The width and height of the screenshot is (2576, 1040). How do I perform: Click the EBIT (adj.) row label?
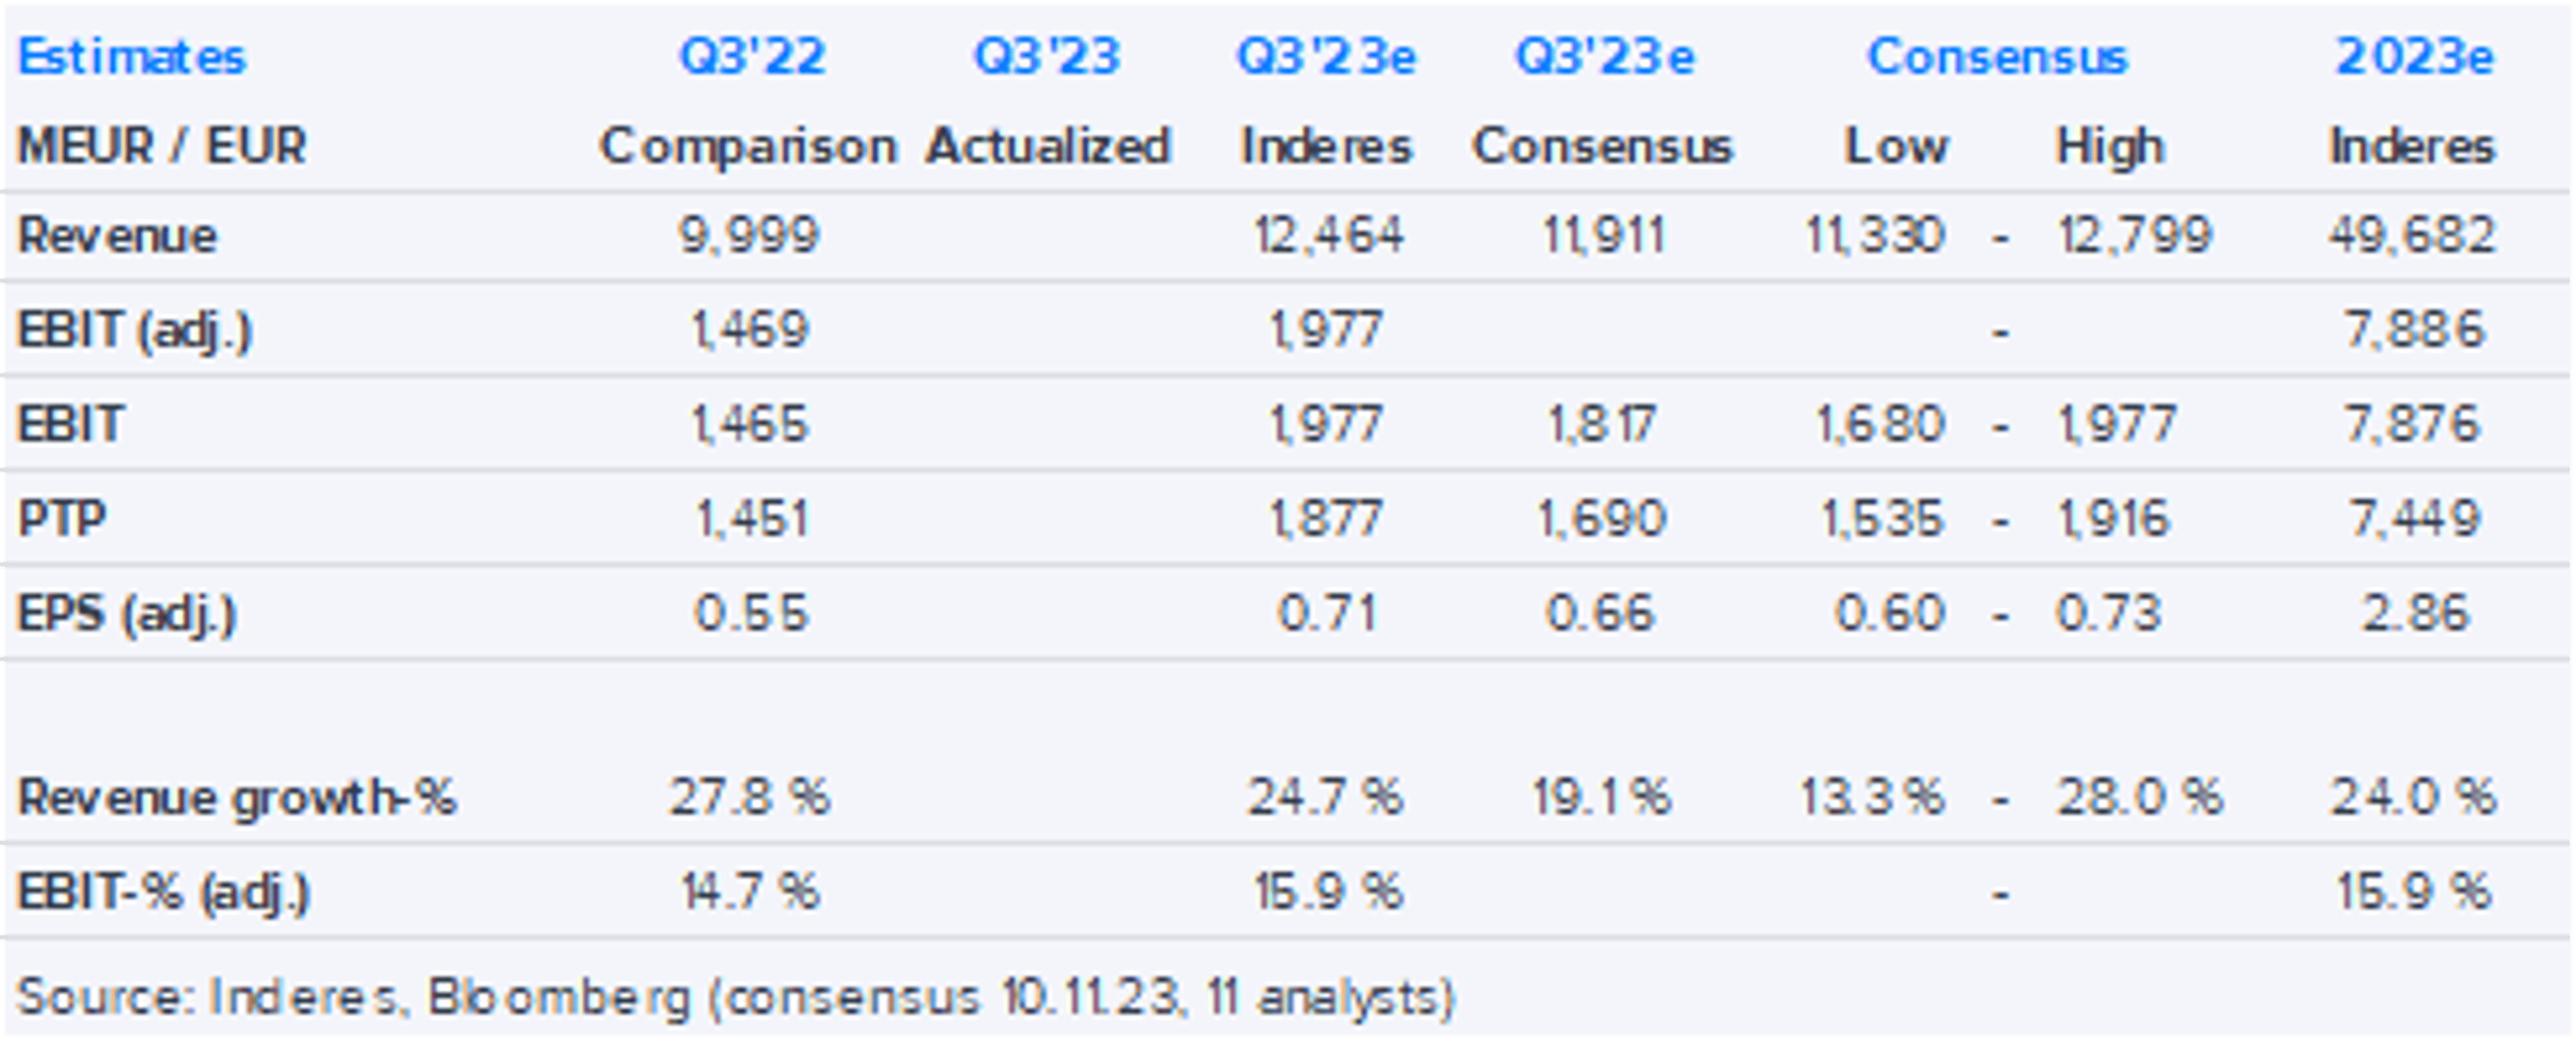tap(135, 330)
